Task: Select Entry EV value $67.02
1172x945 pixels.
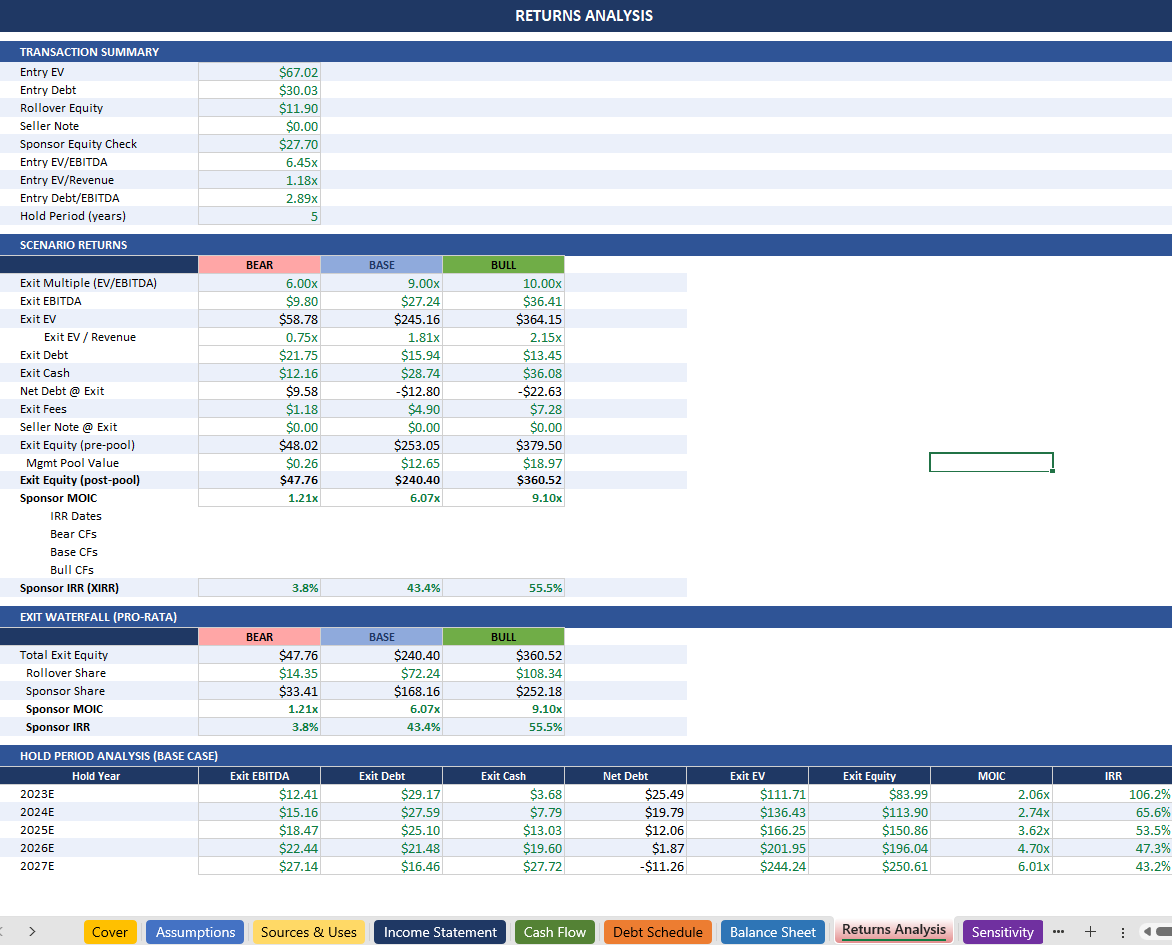Action: pos(259,72)
